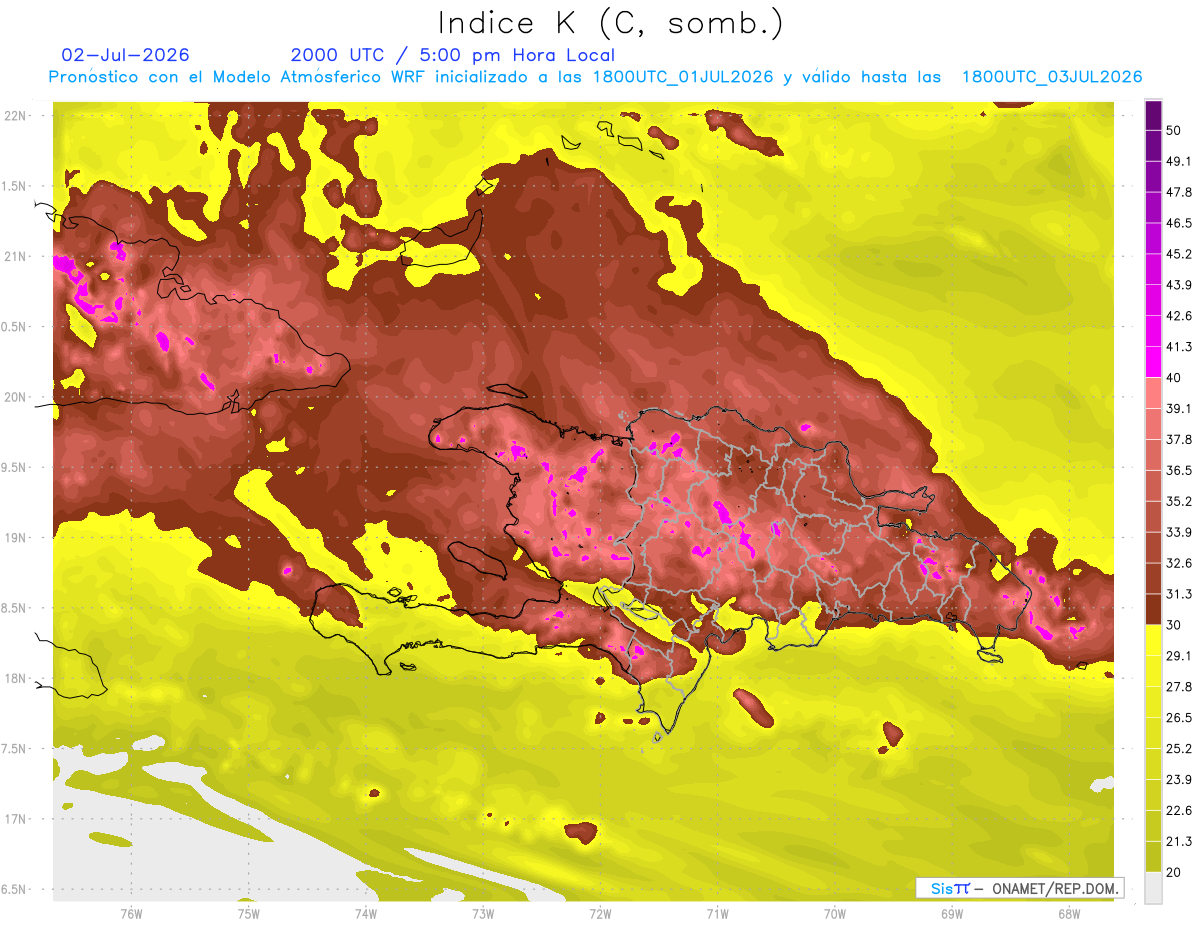
Task: Click the latitude label '17N'
Action: coord(16,819)
